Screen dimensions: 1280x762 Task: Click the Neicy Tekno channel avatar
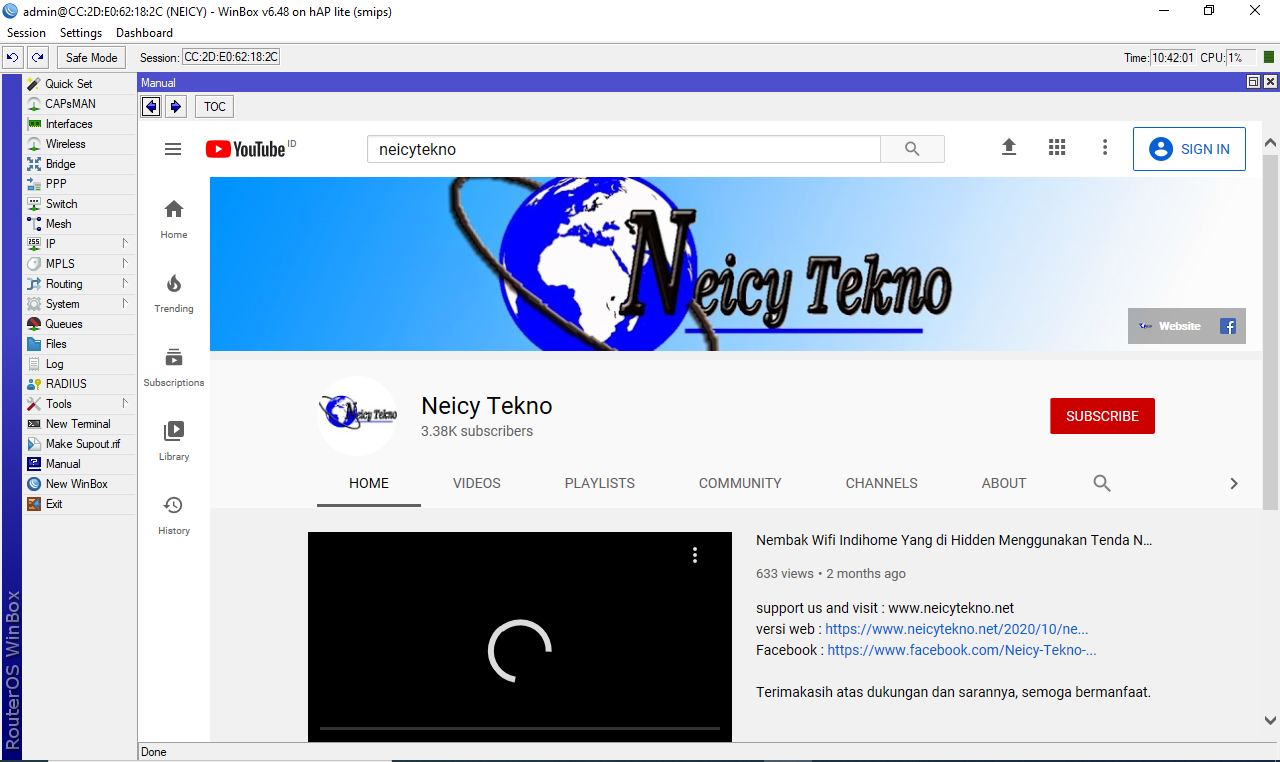coord(357,416)
